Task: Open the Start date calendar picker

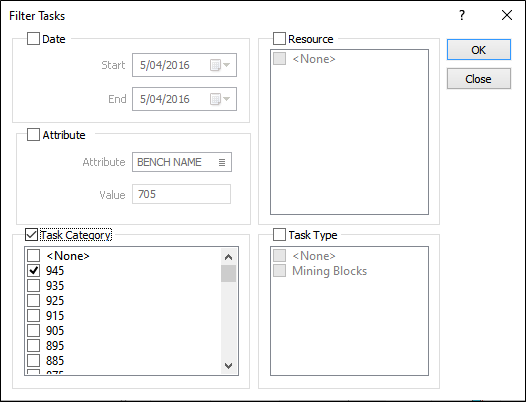Action: click(x=220, y=65)
